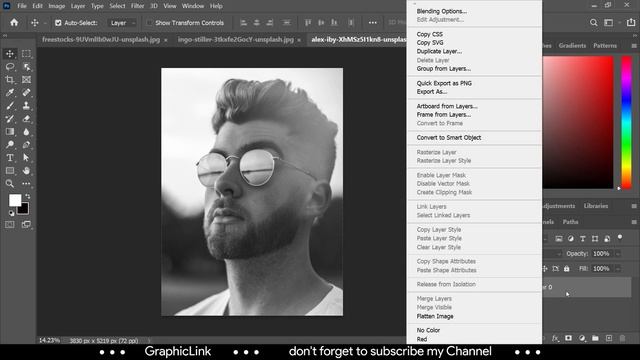640x360 pixels.
Task: Open the Auto-Select Layer dropdown
Action: pyautogui.click(x=122, y=23)
